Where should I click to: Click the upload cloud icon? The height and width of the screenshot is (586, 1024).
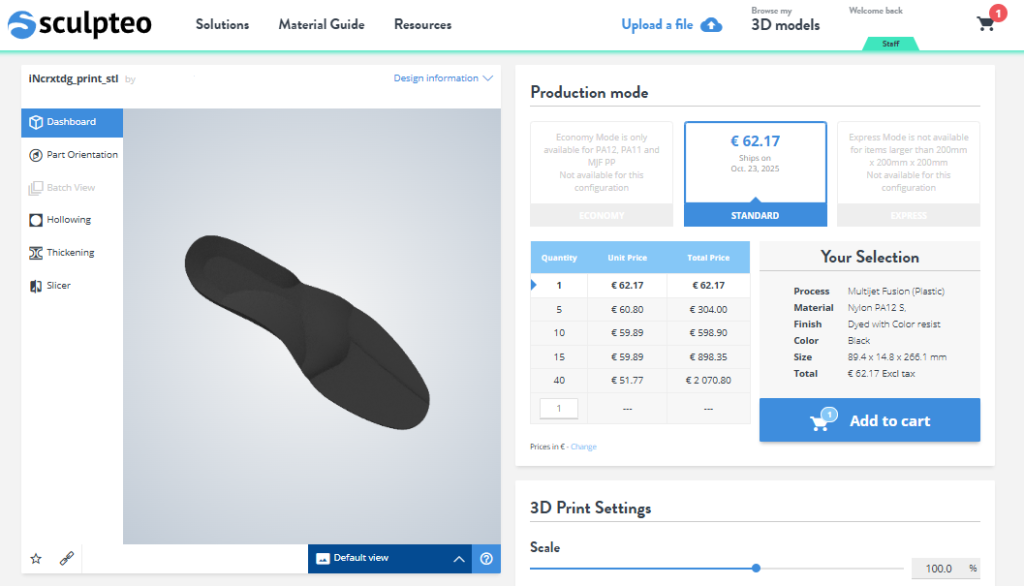point(711,25)
